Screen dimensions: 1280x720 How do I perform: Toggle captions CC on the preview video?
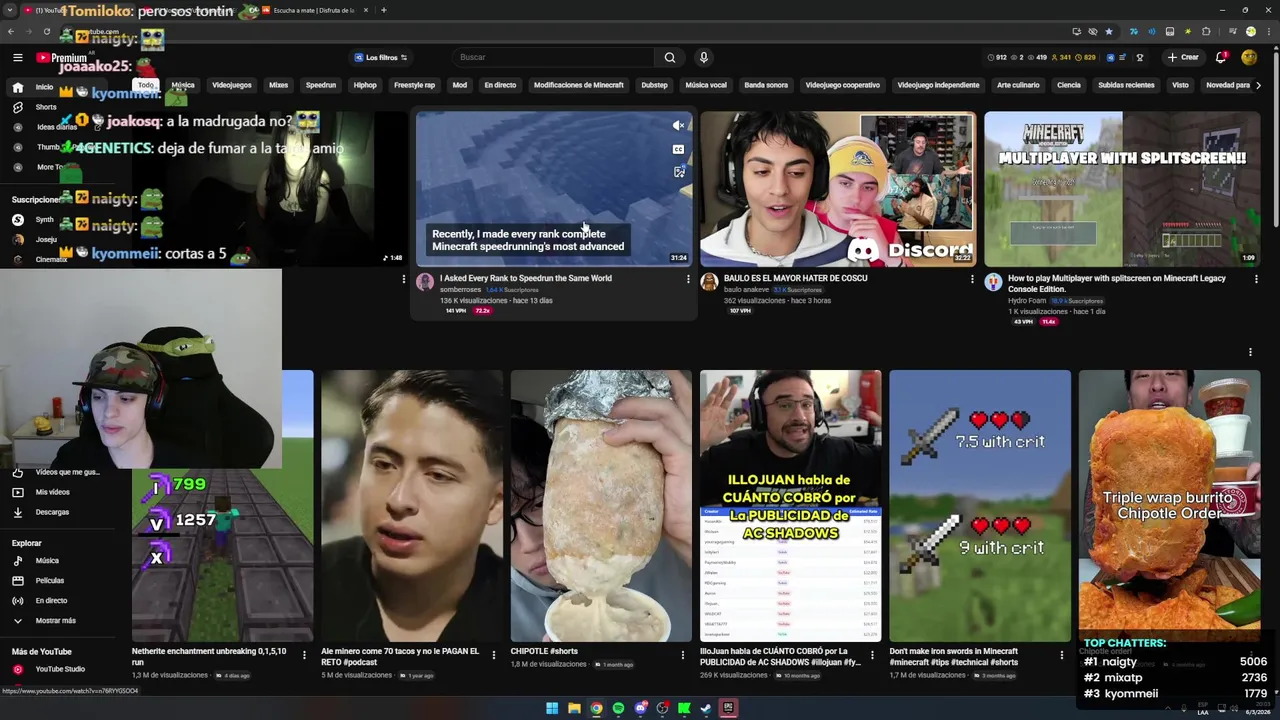[x=678, y=149]
